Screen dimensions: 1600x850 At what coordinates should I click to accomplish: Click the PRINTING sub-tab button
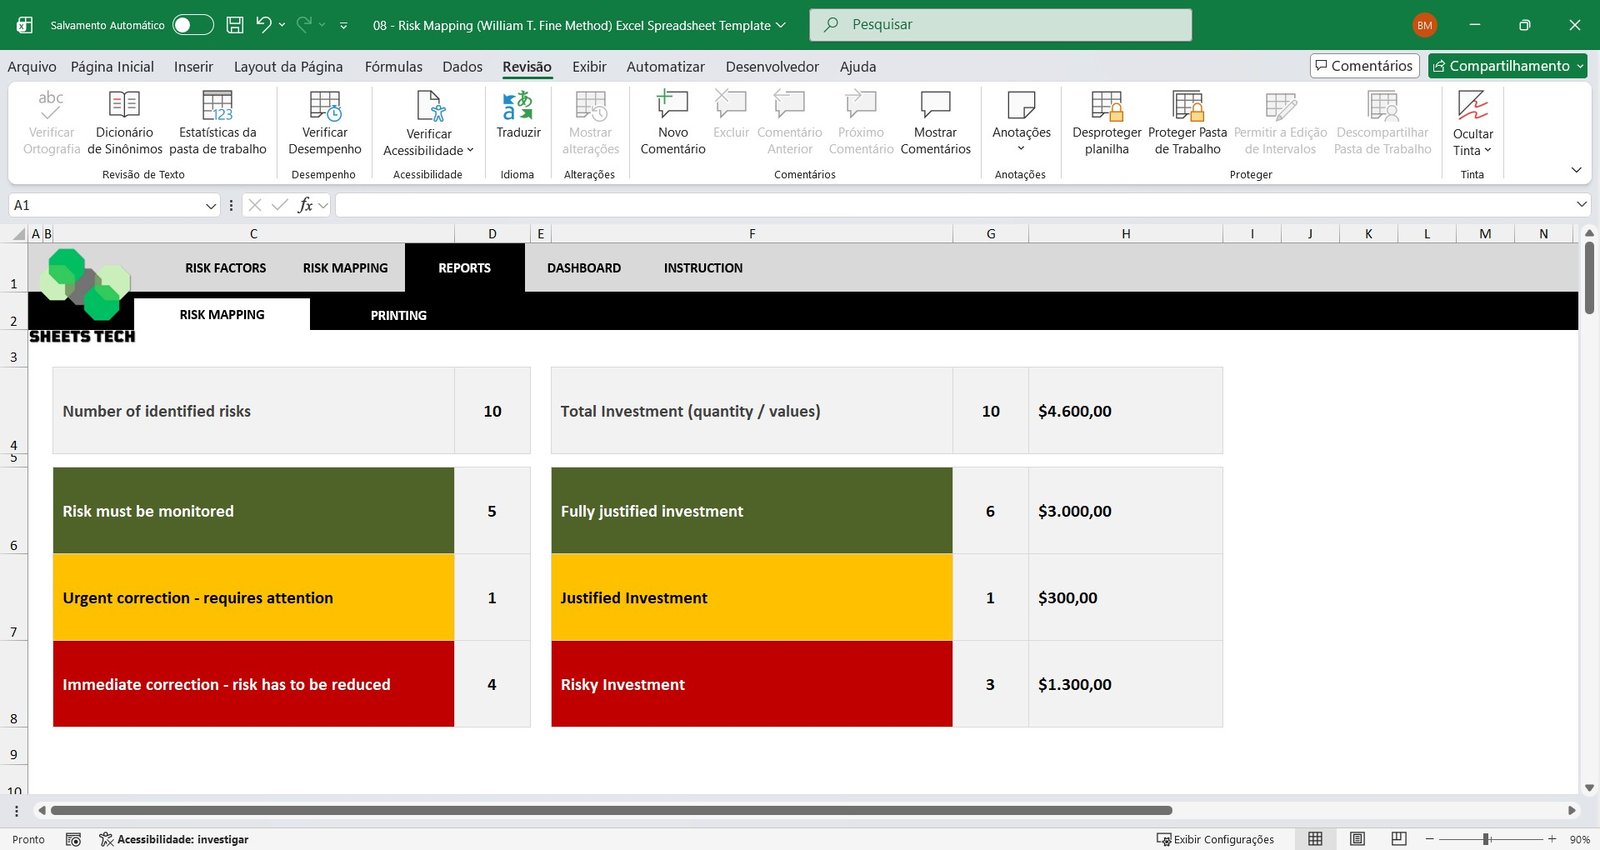398,315
